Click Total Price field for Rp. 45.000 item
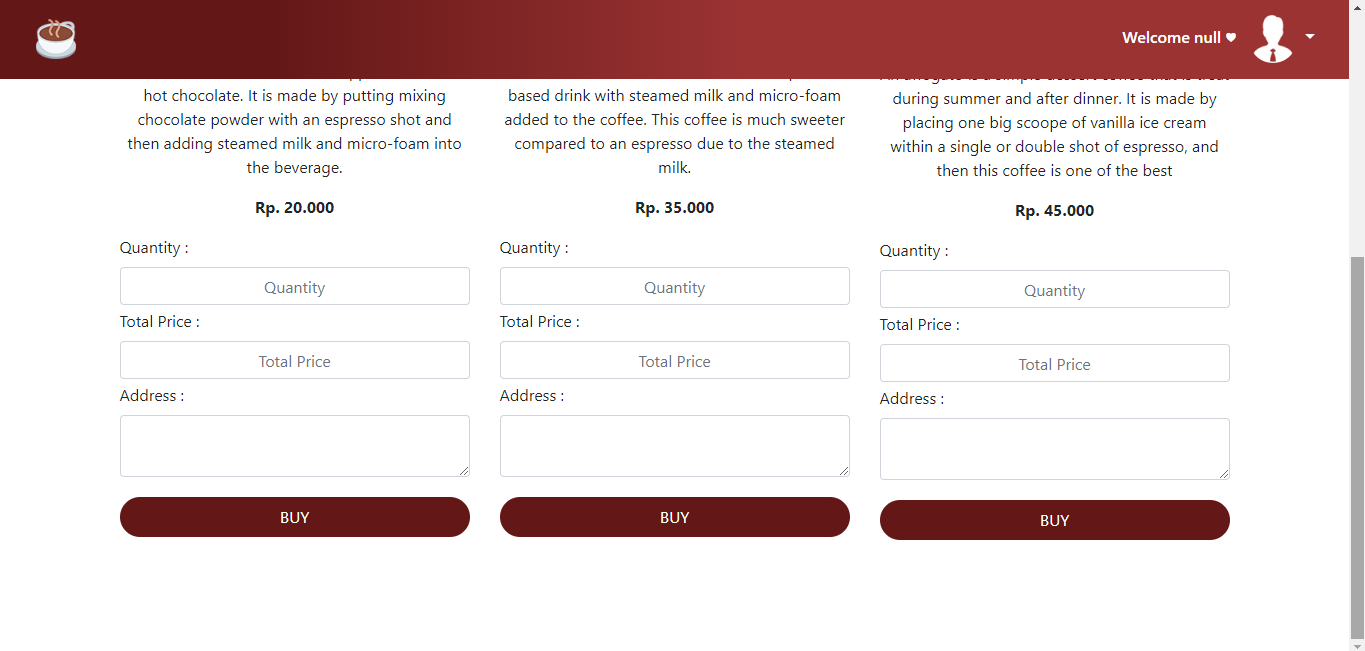1365x651 pixels. pos(1055,364)
